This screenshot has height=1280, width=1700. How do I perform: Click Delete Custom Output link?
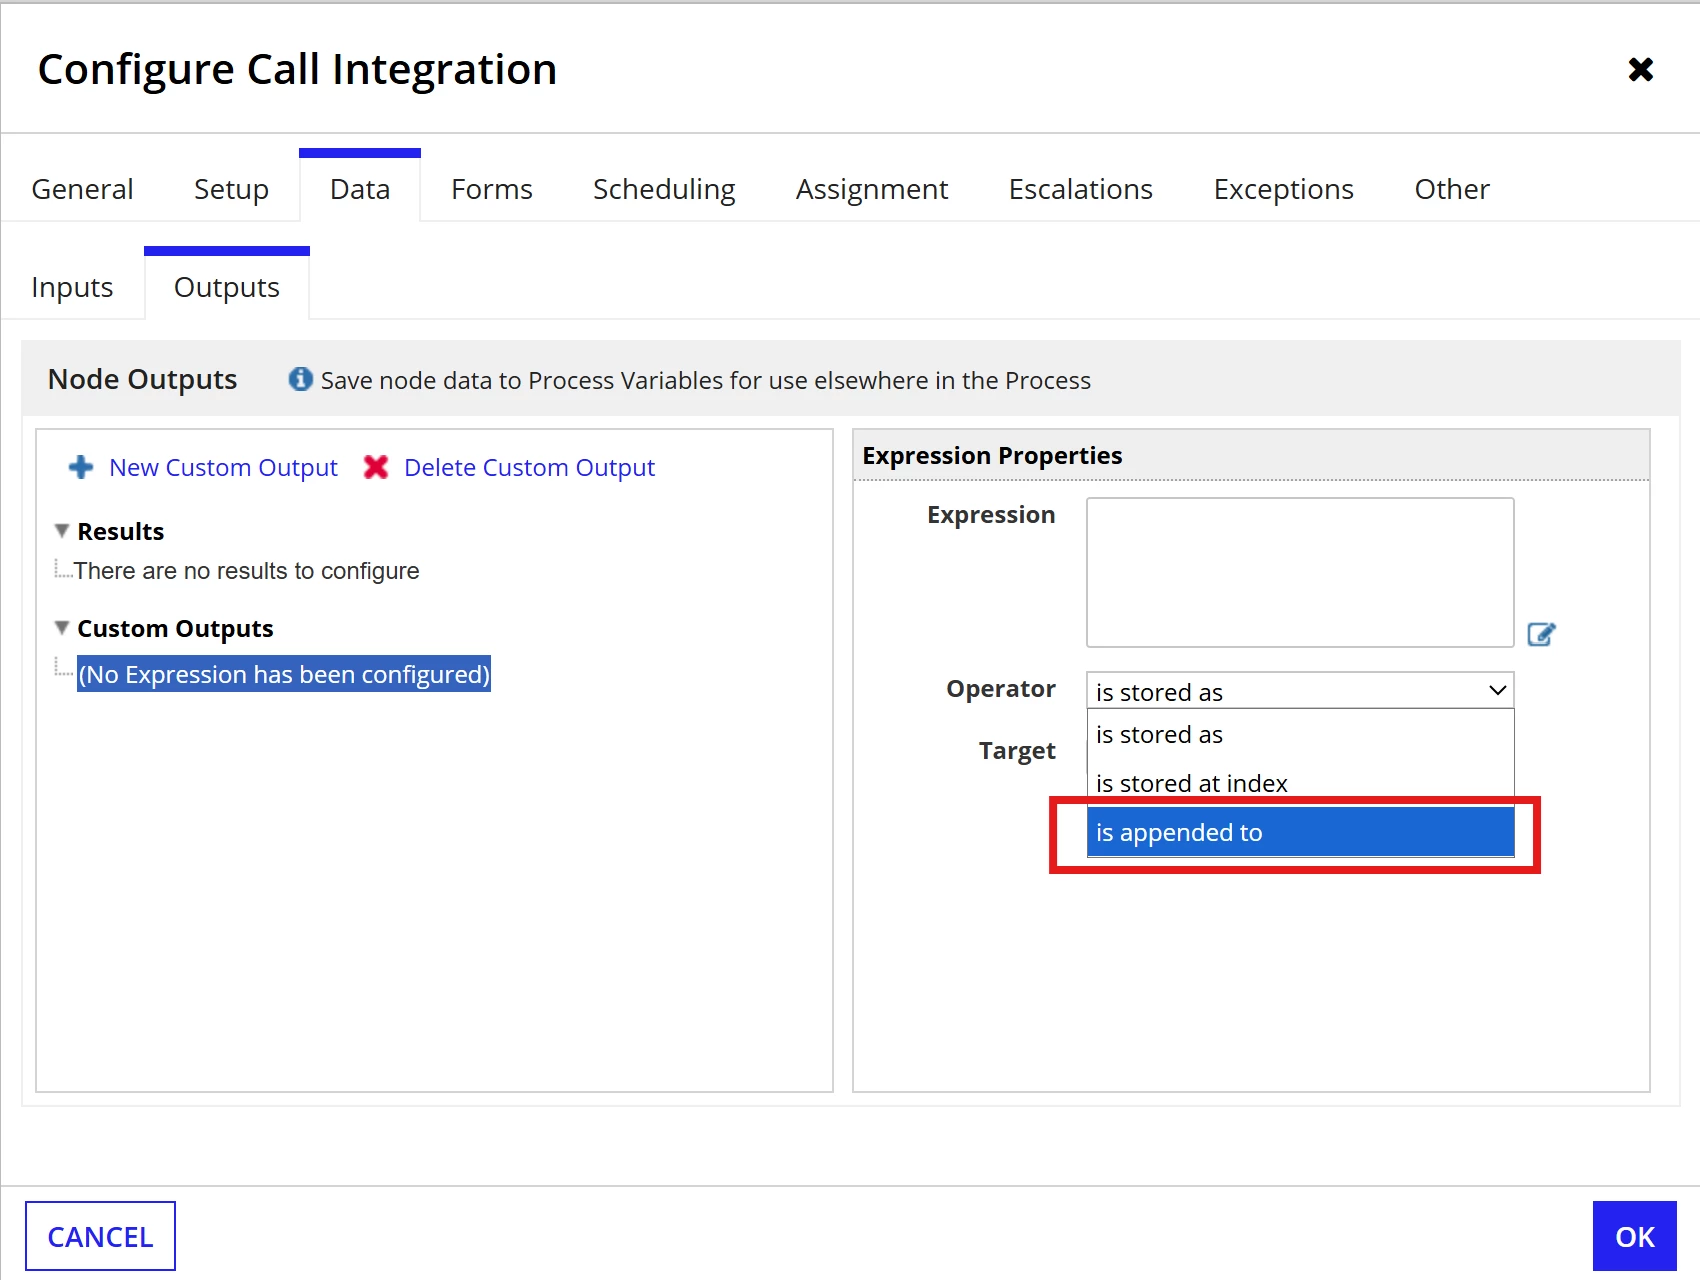pyautogui.click(x=529, y=467)
